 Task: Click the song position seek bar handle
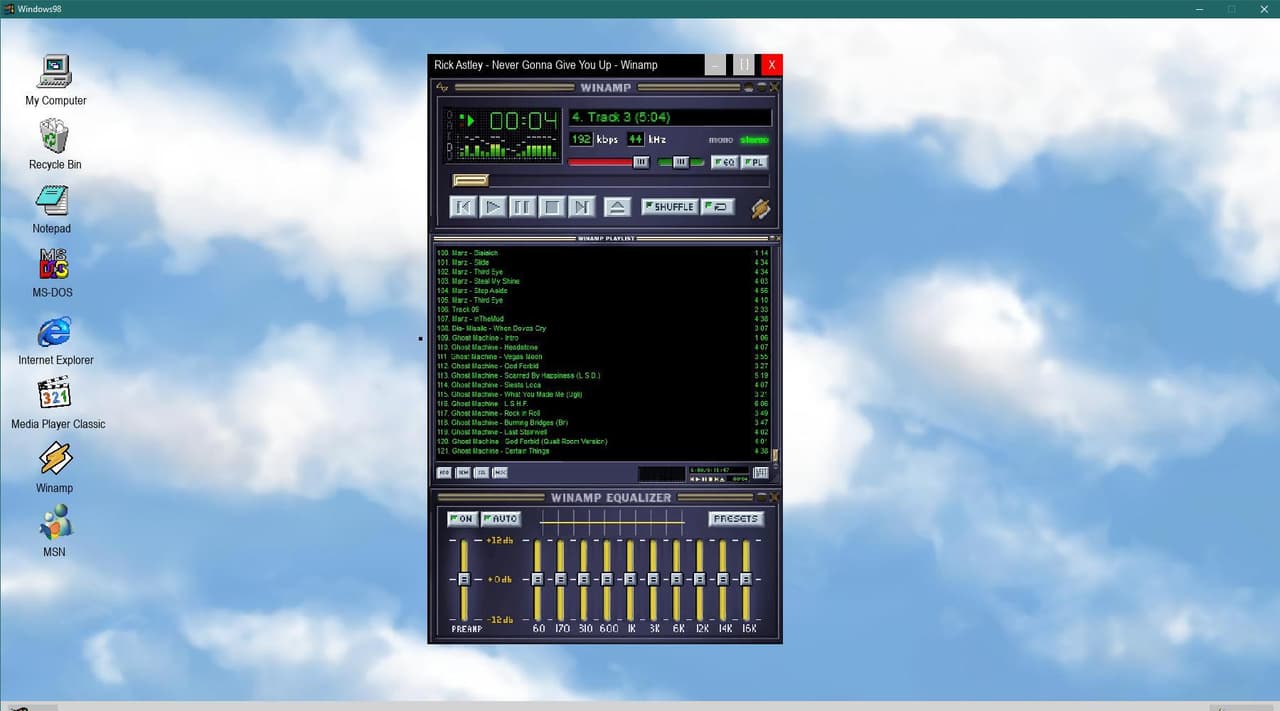470,180
